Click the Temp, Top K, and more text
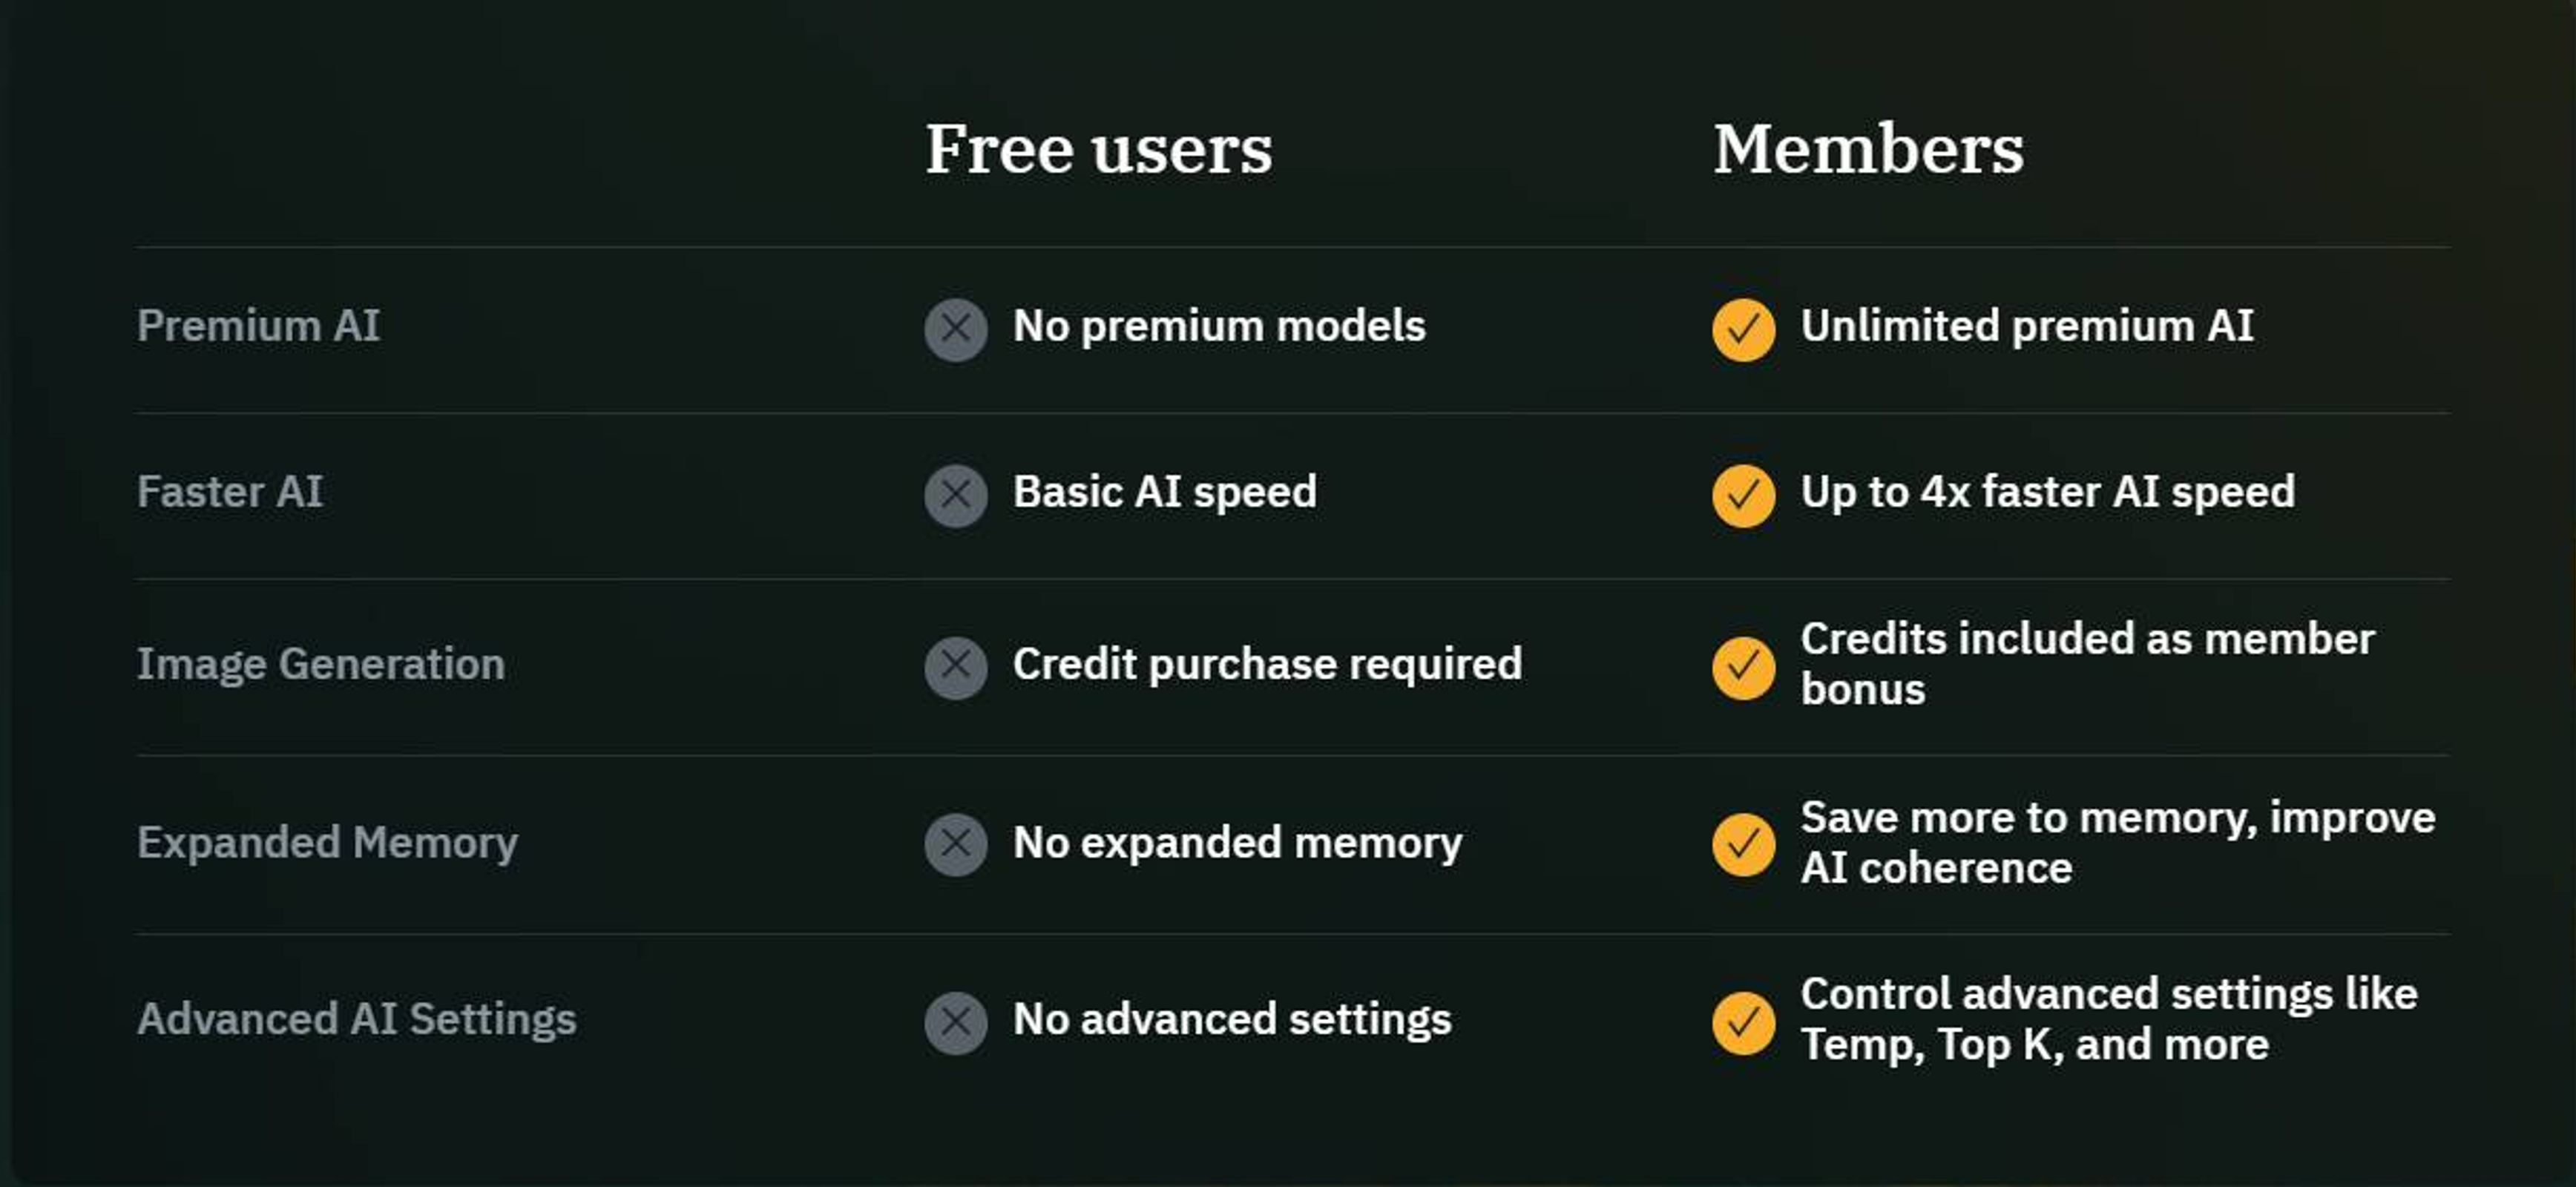This screenshot has width=2576, height=1187. click(x=2035, y=1045)
